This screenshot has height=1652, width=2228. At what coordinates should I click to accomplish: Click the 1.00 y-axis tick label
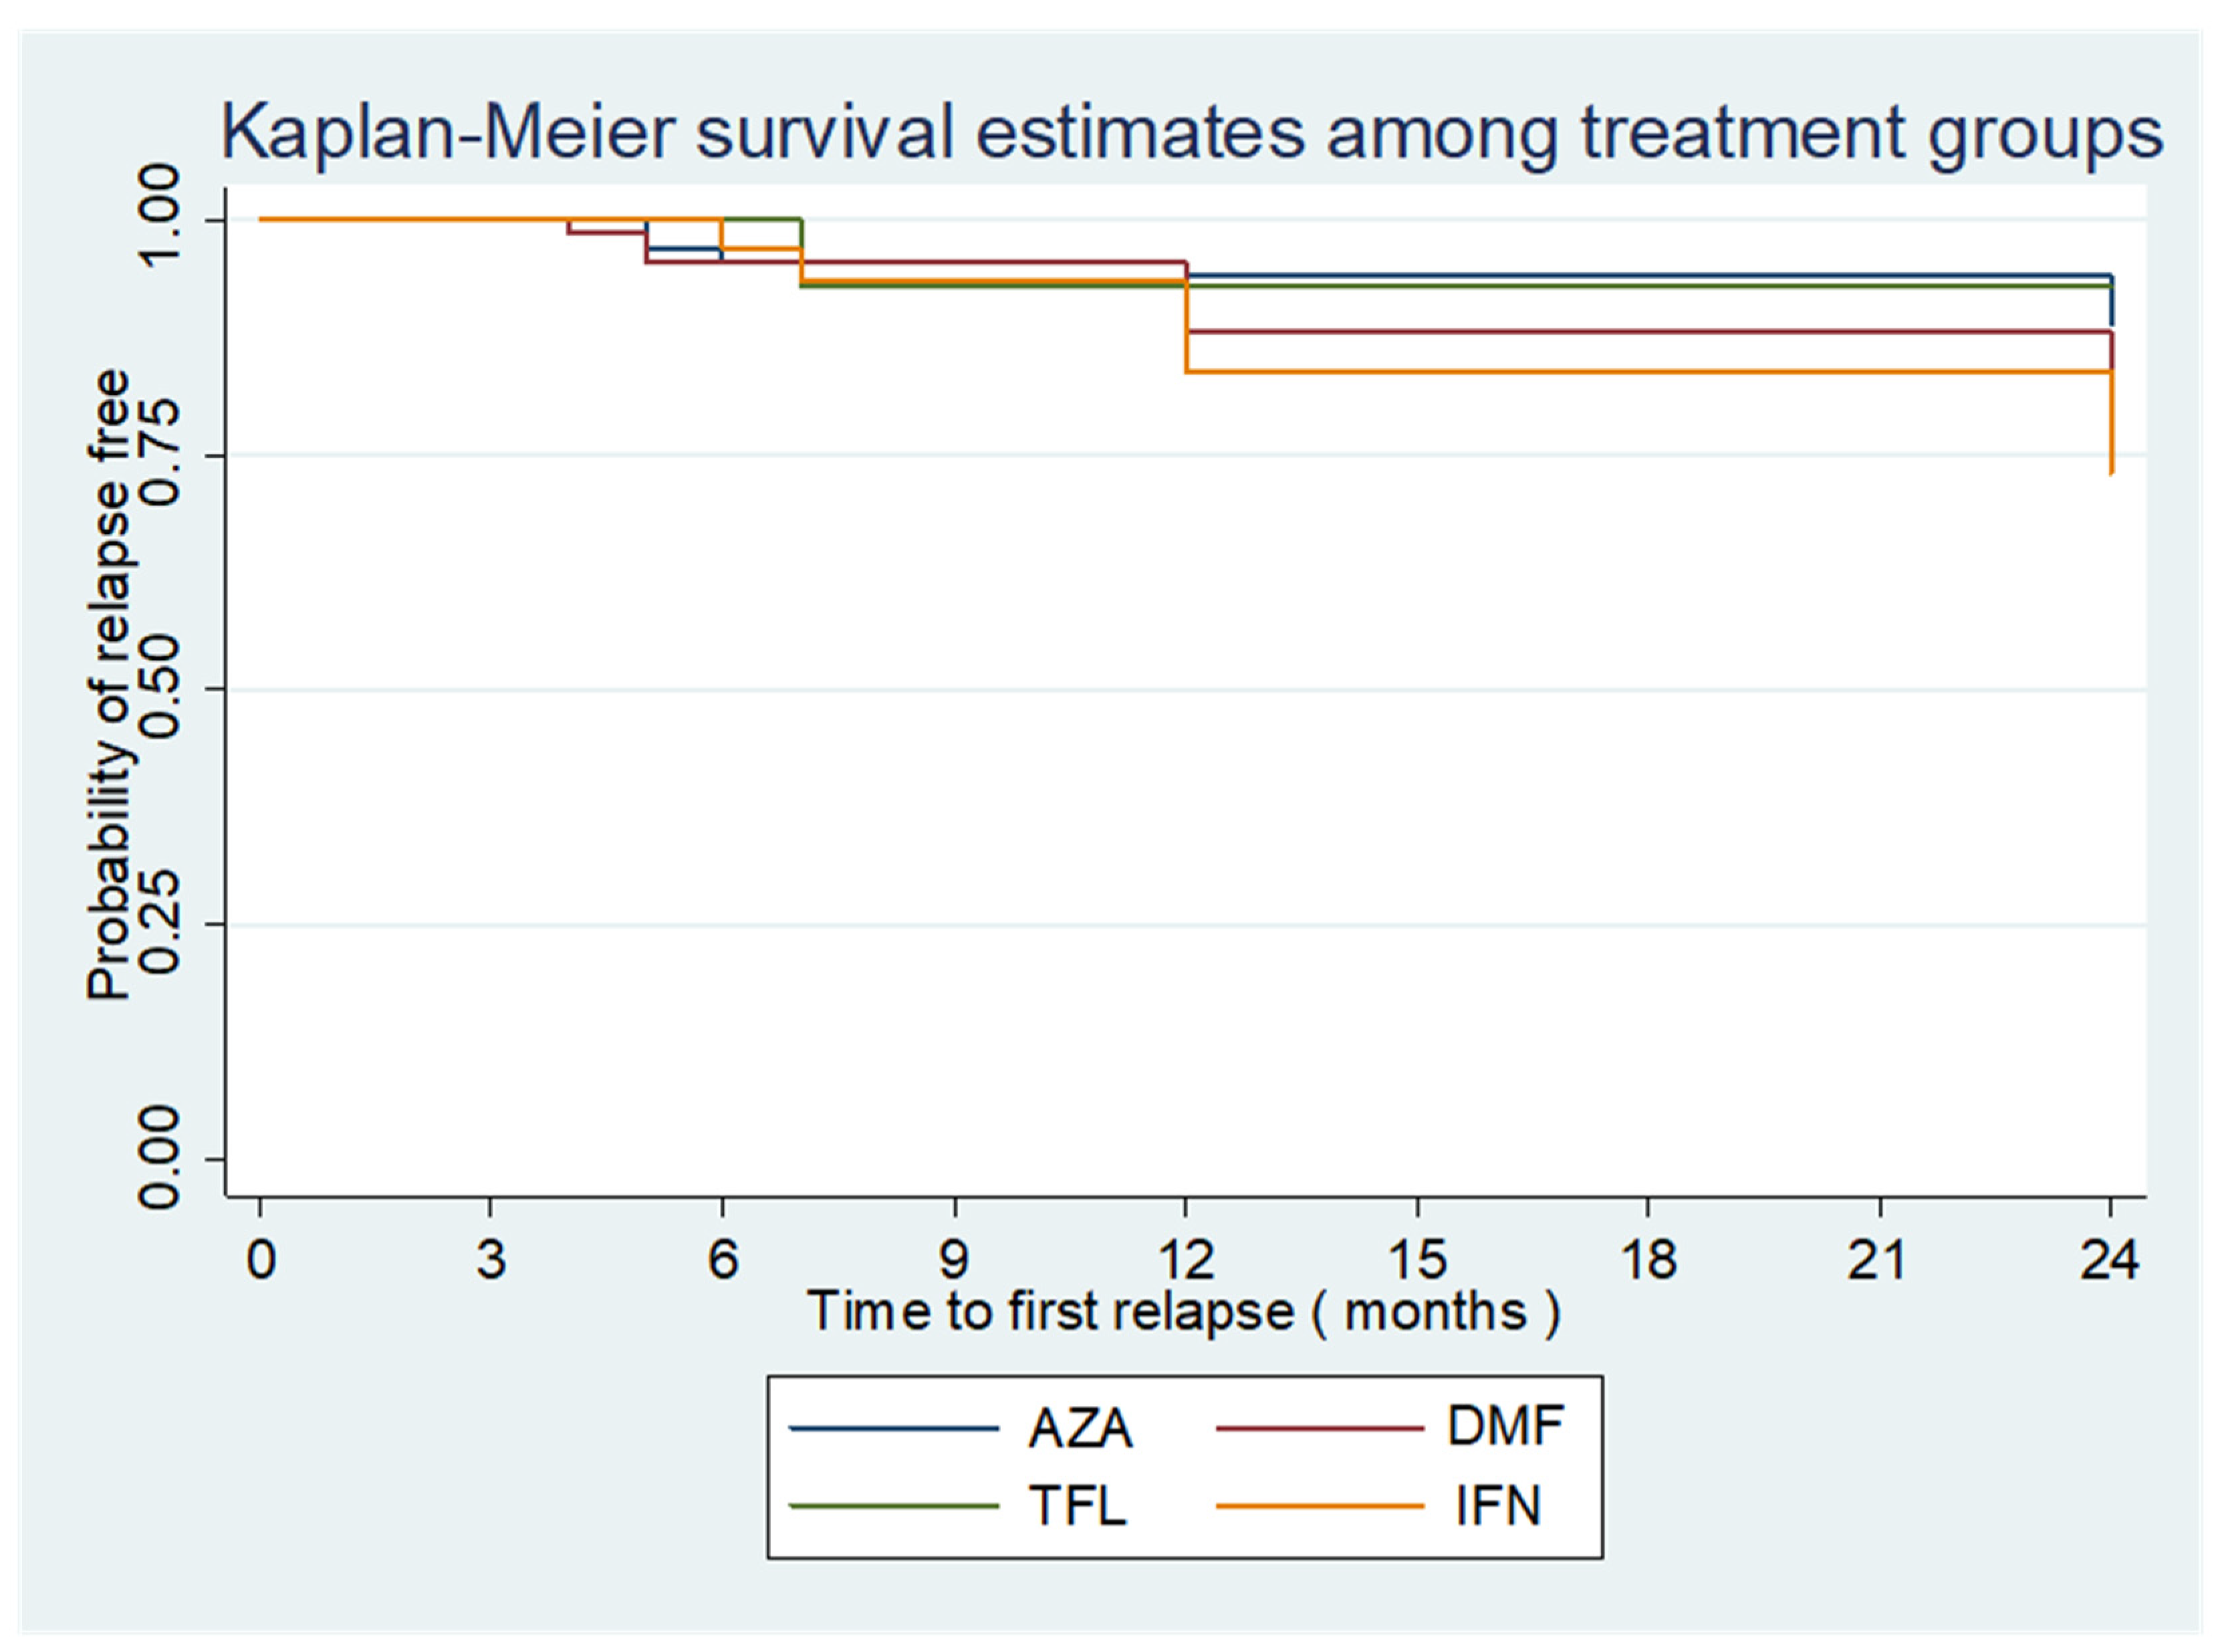coord(160,218)
